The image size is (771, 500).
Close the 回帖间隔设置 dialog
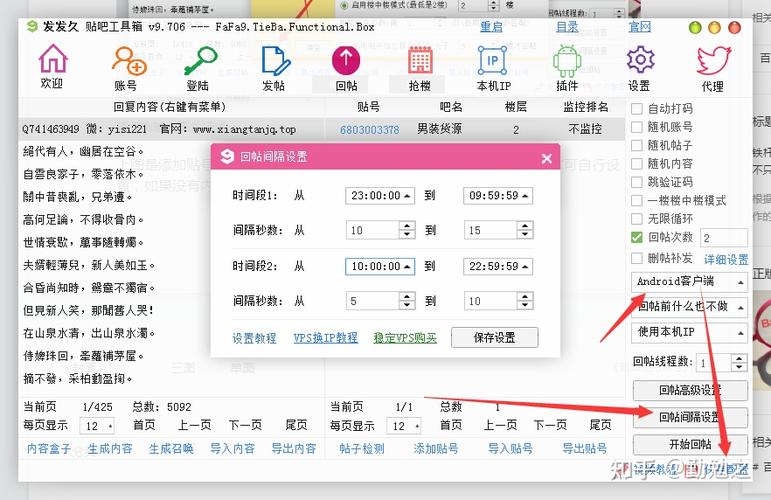(x=546, y=158)
